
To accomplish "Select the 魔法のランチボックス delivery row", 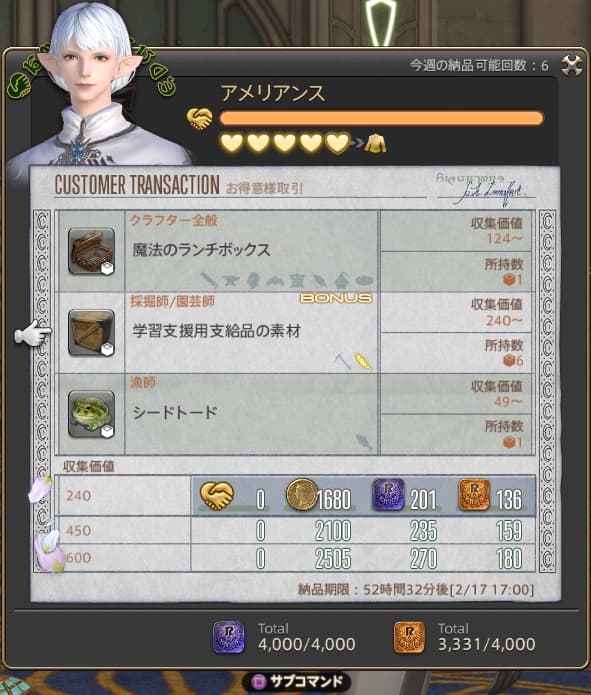I will coord(295,251).
